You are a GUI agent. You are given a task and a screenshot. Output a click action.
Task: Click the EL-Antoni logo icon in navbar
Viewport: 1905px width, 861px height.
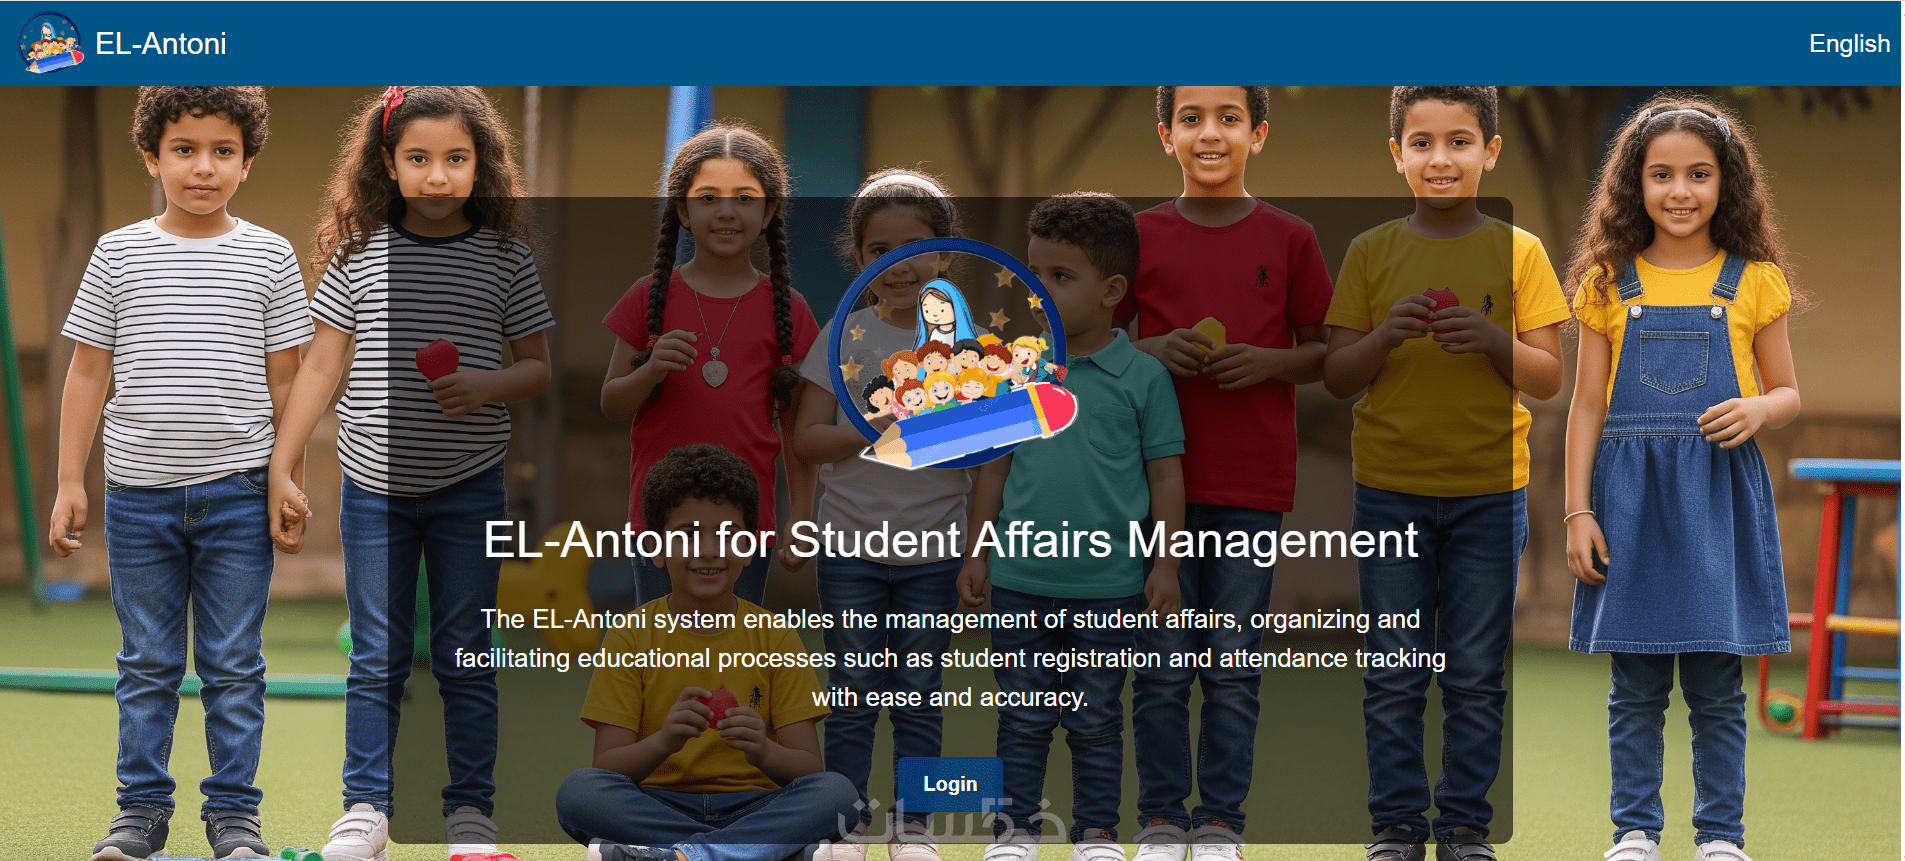[51, 43]
